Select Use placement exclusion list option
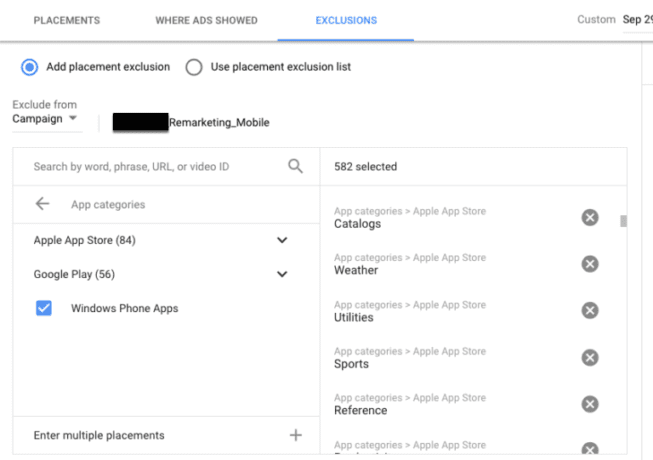The width and height of the screenshot is (653, 460). [194, 67]
